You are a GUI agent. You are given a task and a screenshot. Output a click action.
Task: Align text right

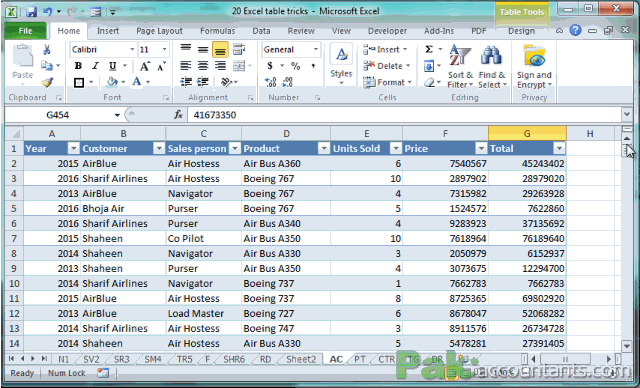(x=220, y=66)
